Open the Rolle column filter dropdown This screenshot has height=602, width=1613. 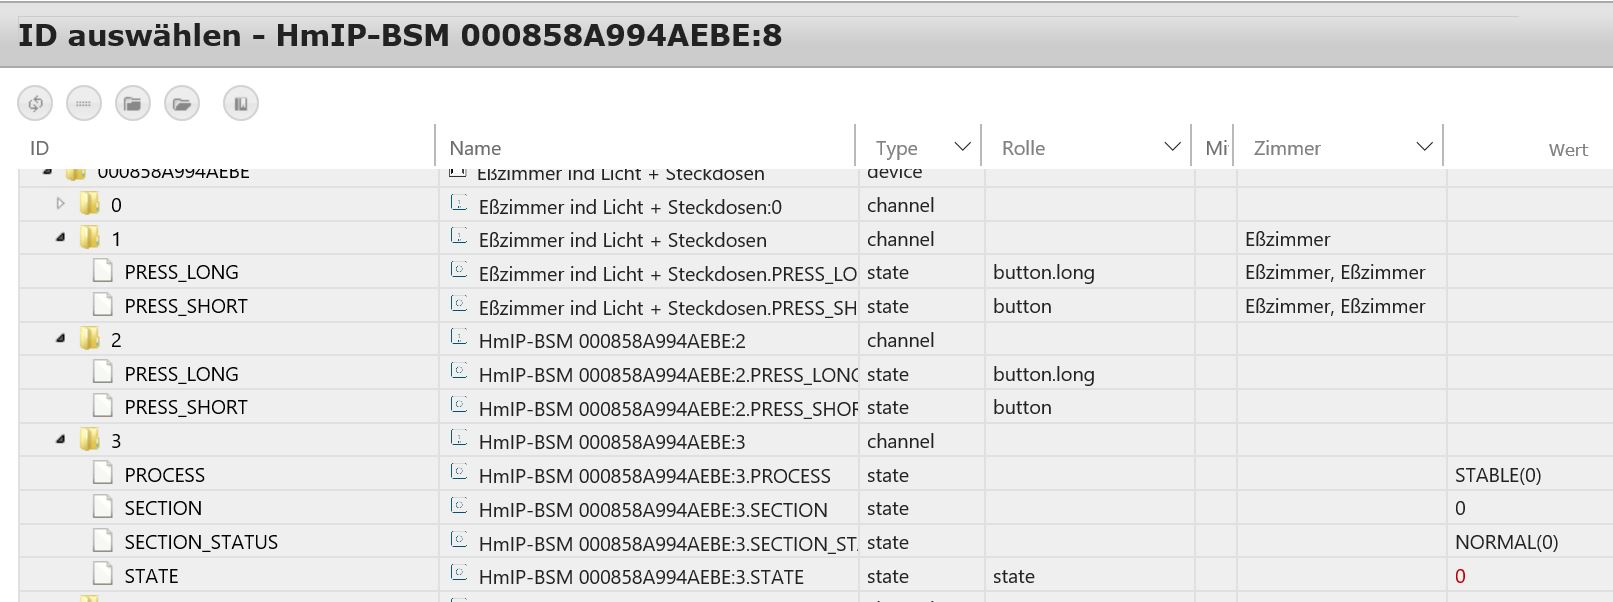pos(1172,147)
